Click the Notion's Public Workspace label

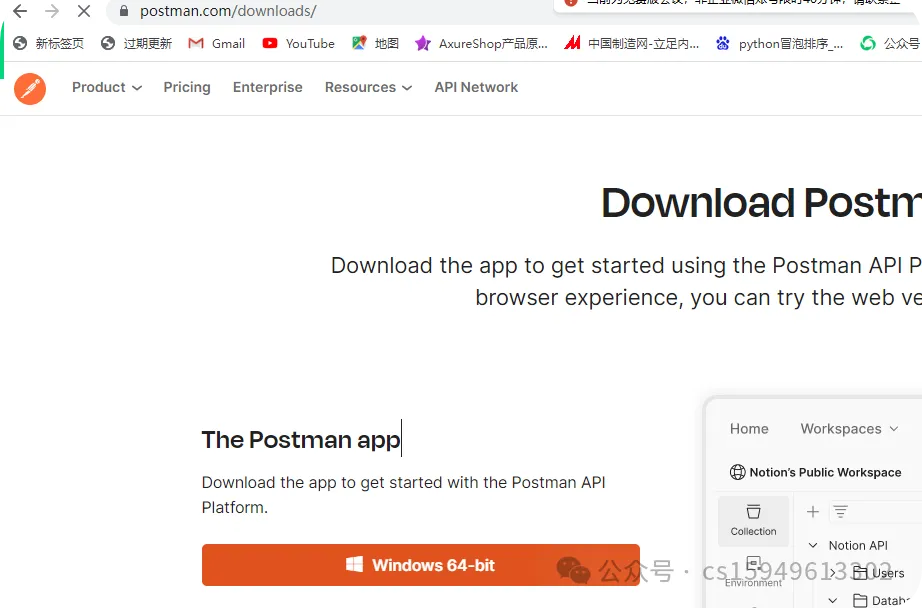(825, 472)
